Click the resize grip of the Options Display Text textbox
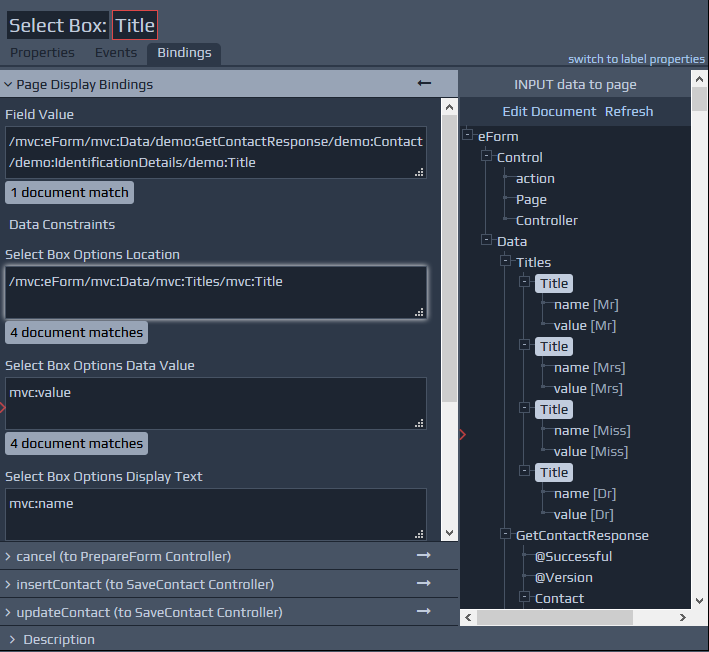 tap(420, 534)
